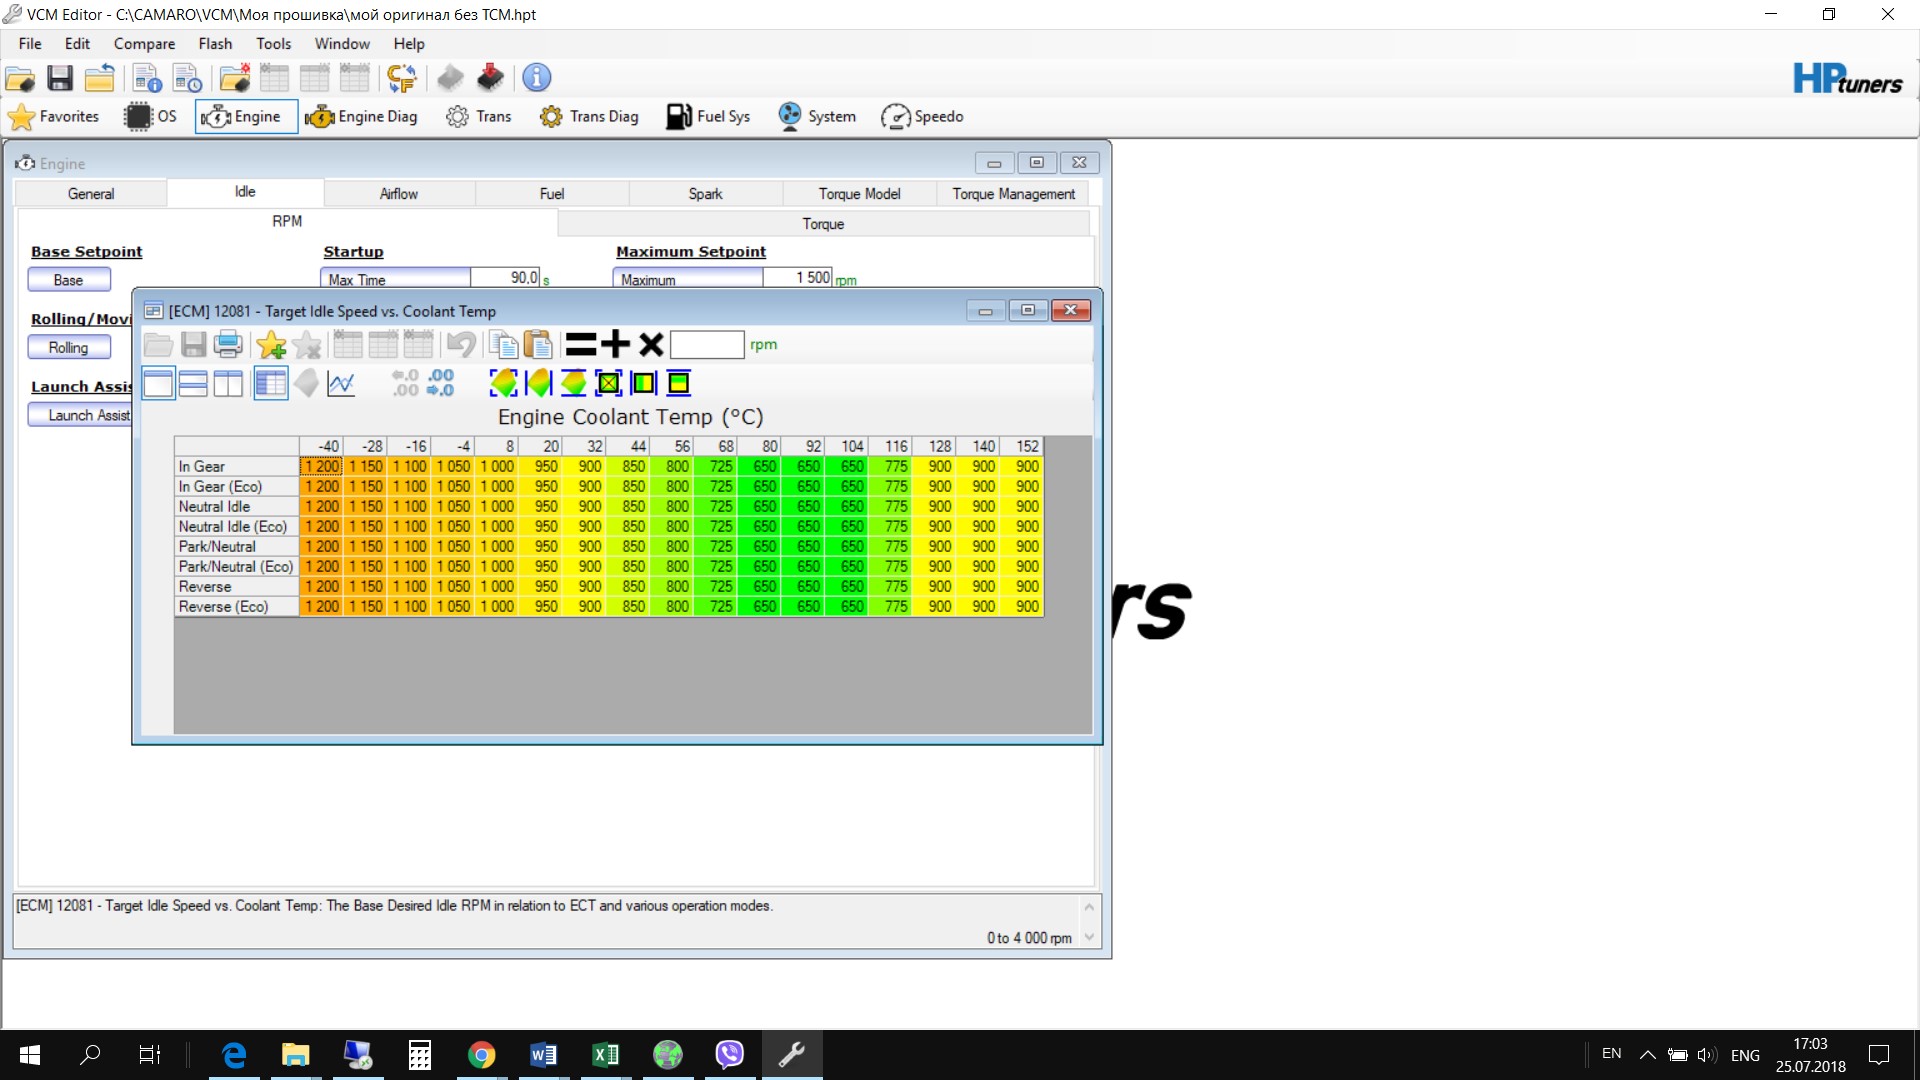Image resolution: width=1920 pixels, height=1080 pixels.
Task: Switch to the Spark tab
Action: (x=705, y=194)
